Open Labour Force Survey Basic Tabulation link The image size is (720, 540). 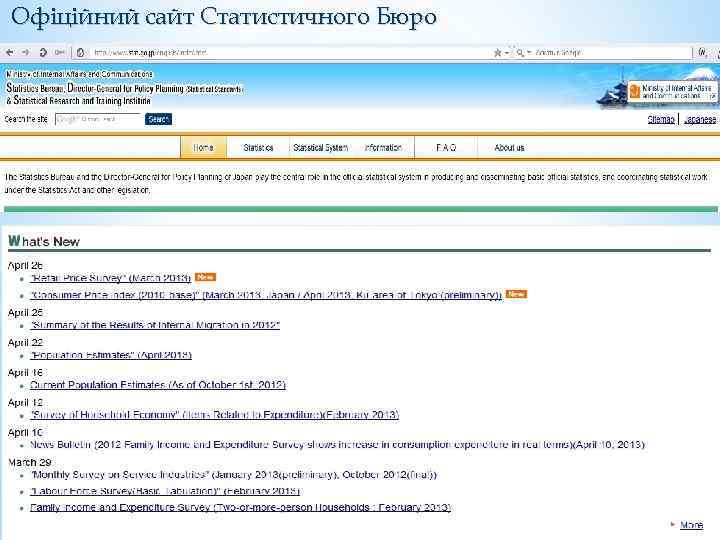point(165,491)
